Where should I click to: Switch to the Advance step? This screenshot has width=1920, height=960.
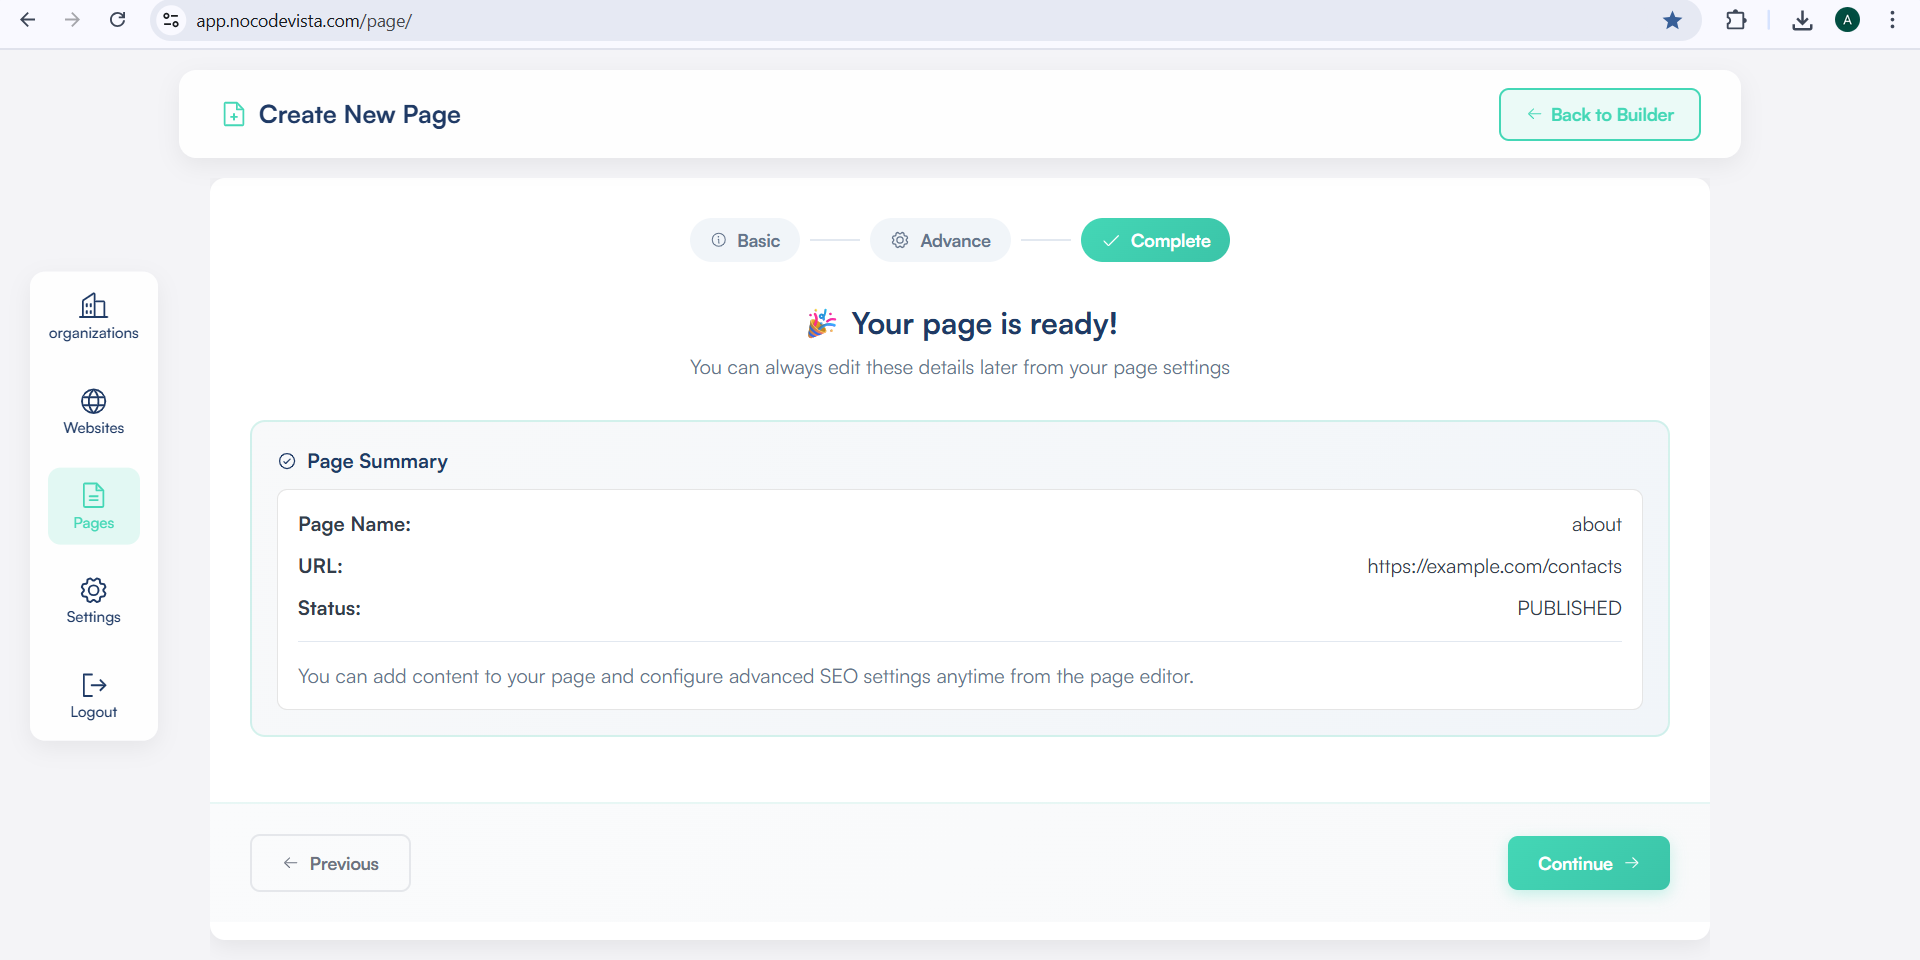pyautogui.click(x=940, y=241)
